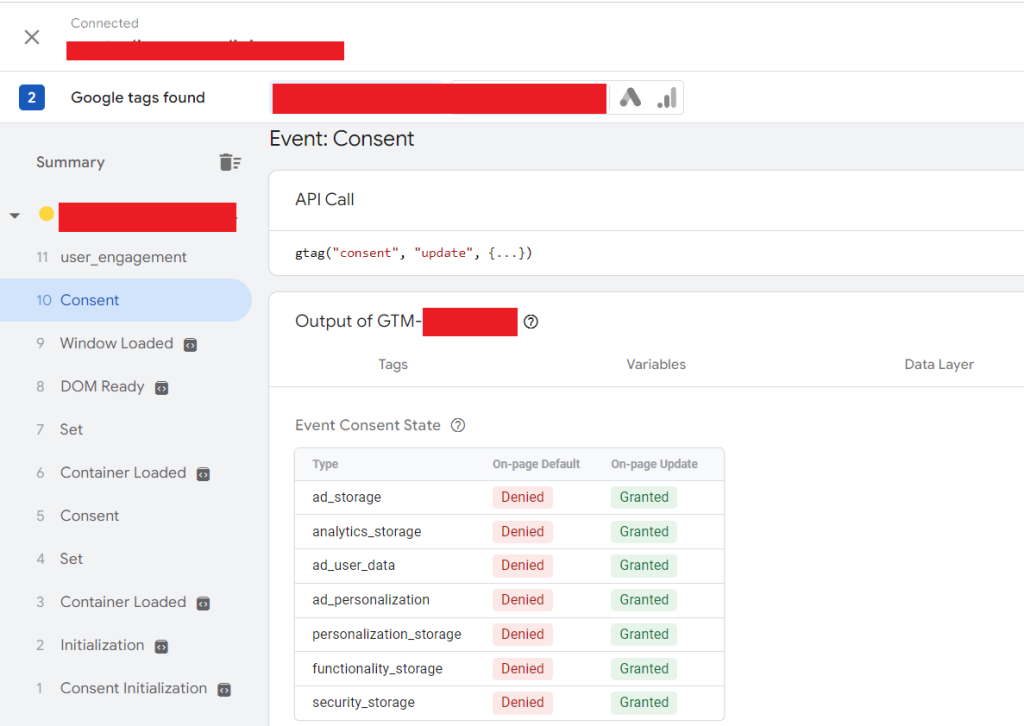Open help icon next to GTM output
1024x726 pixels.
531,322
